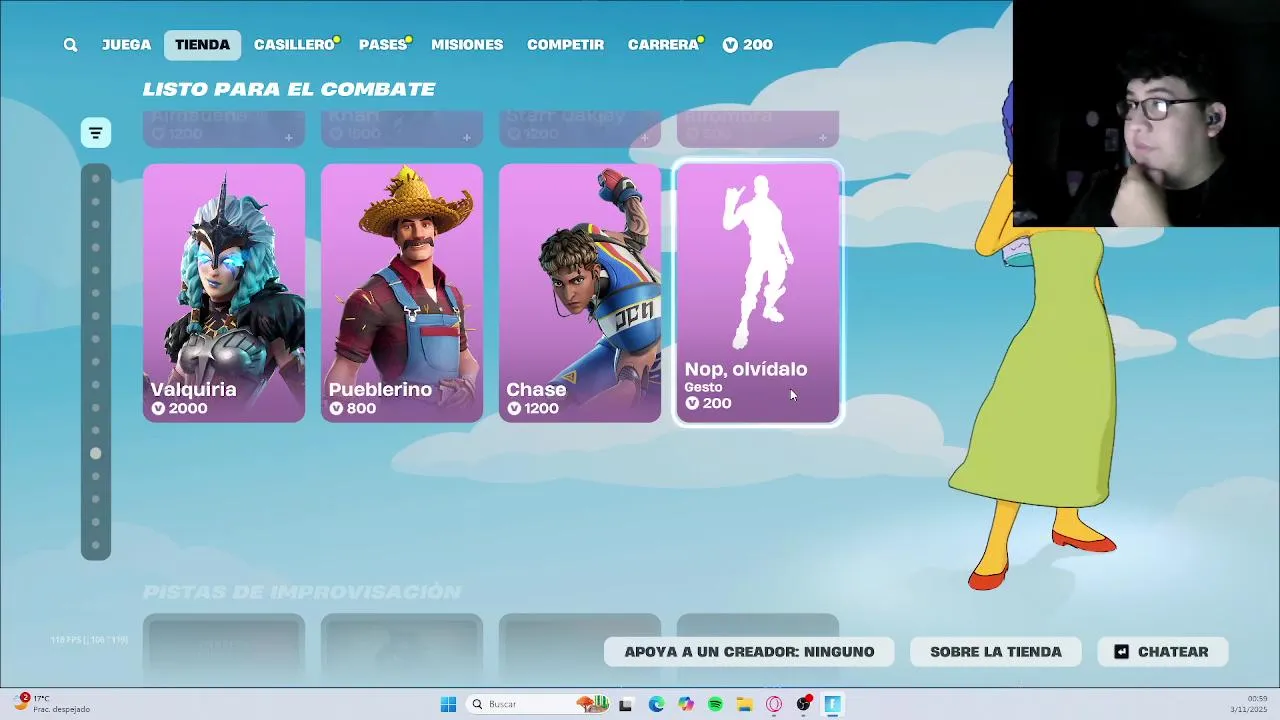
Task: Switch to the JUEGA tab
Action: [126, 45]
